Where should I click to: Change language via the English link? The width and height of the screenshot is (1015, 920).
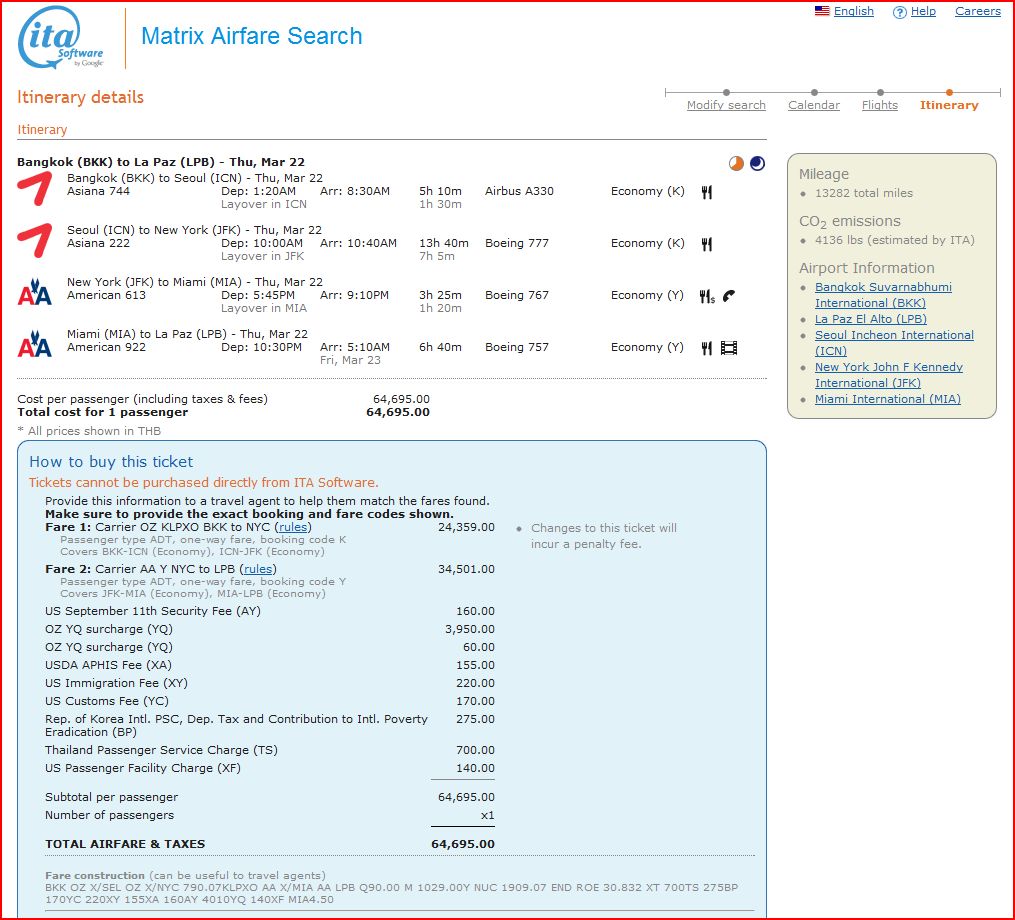tap(854, 11)
